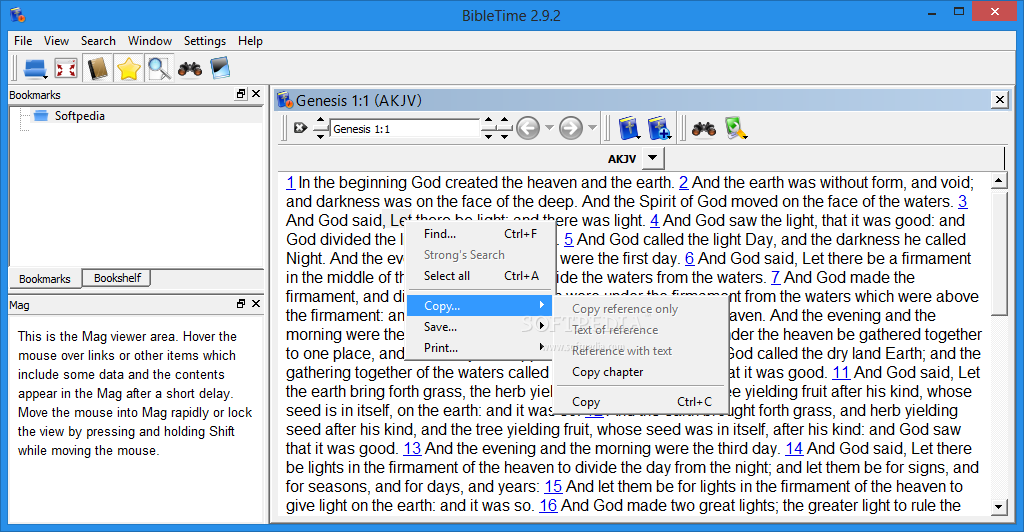Open the Bookshelf Manager icon in main toolbar
Viewport: 1024px width, 532px height.
(220, 69)
